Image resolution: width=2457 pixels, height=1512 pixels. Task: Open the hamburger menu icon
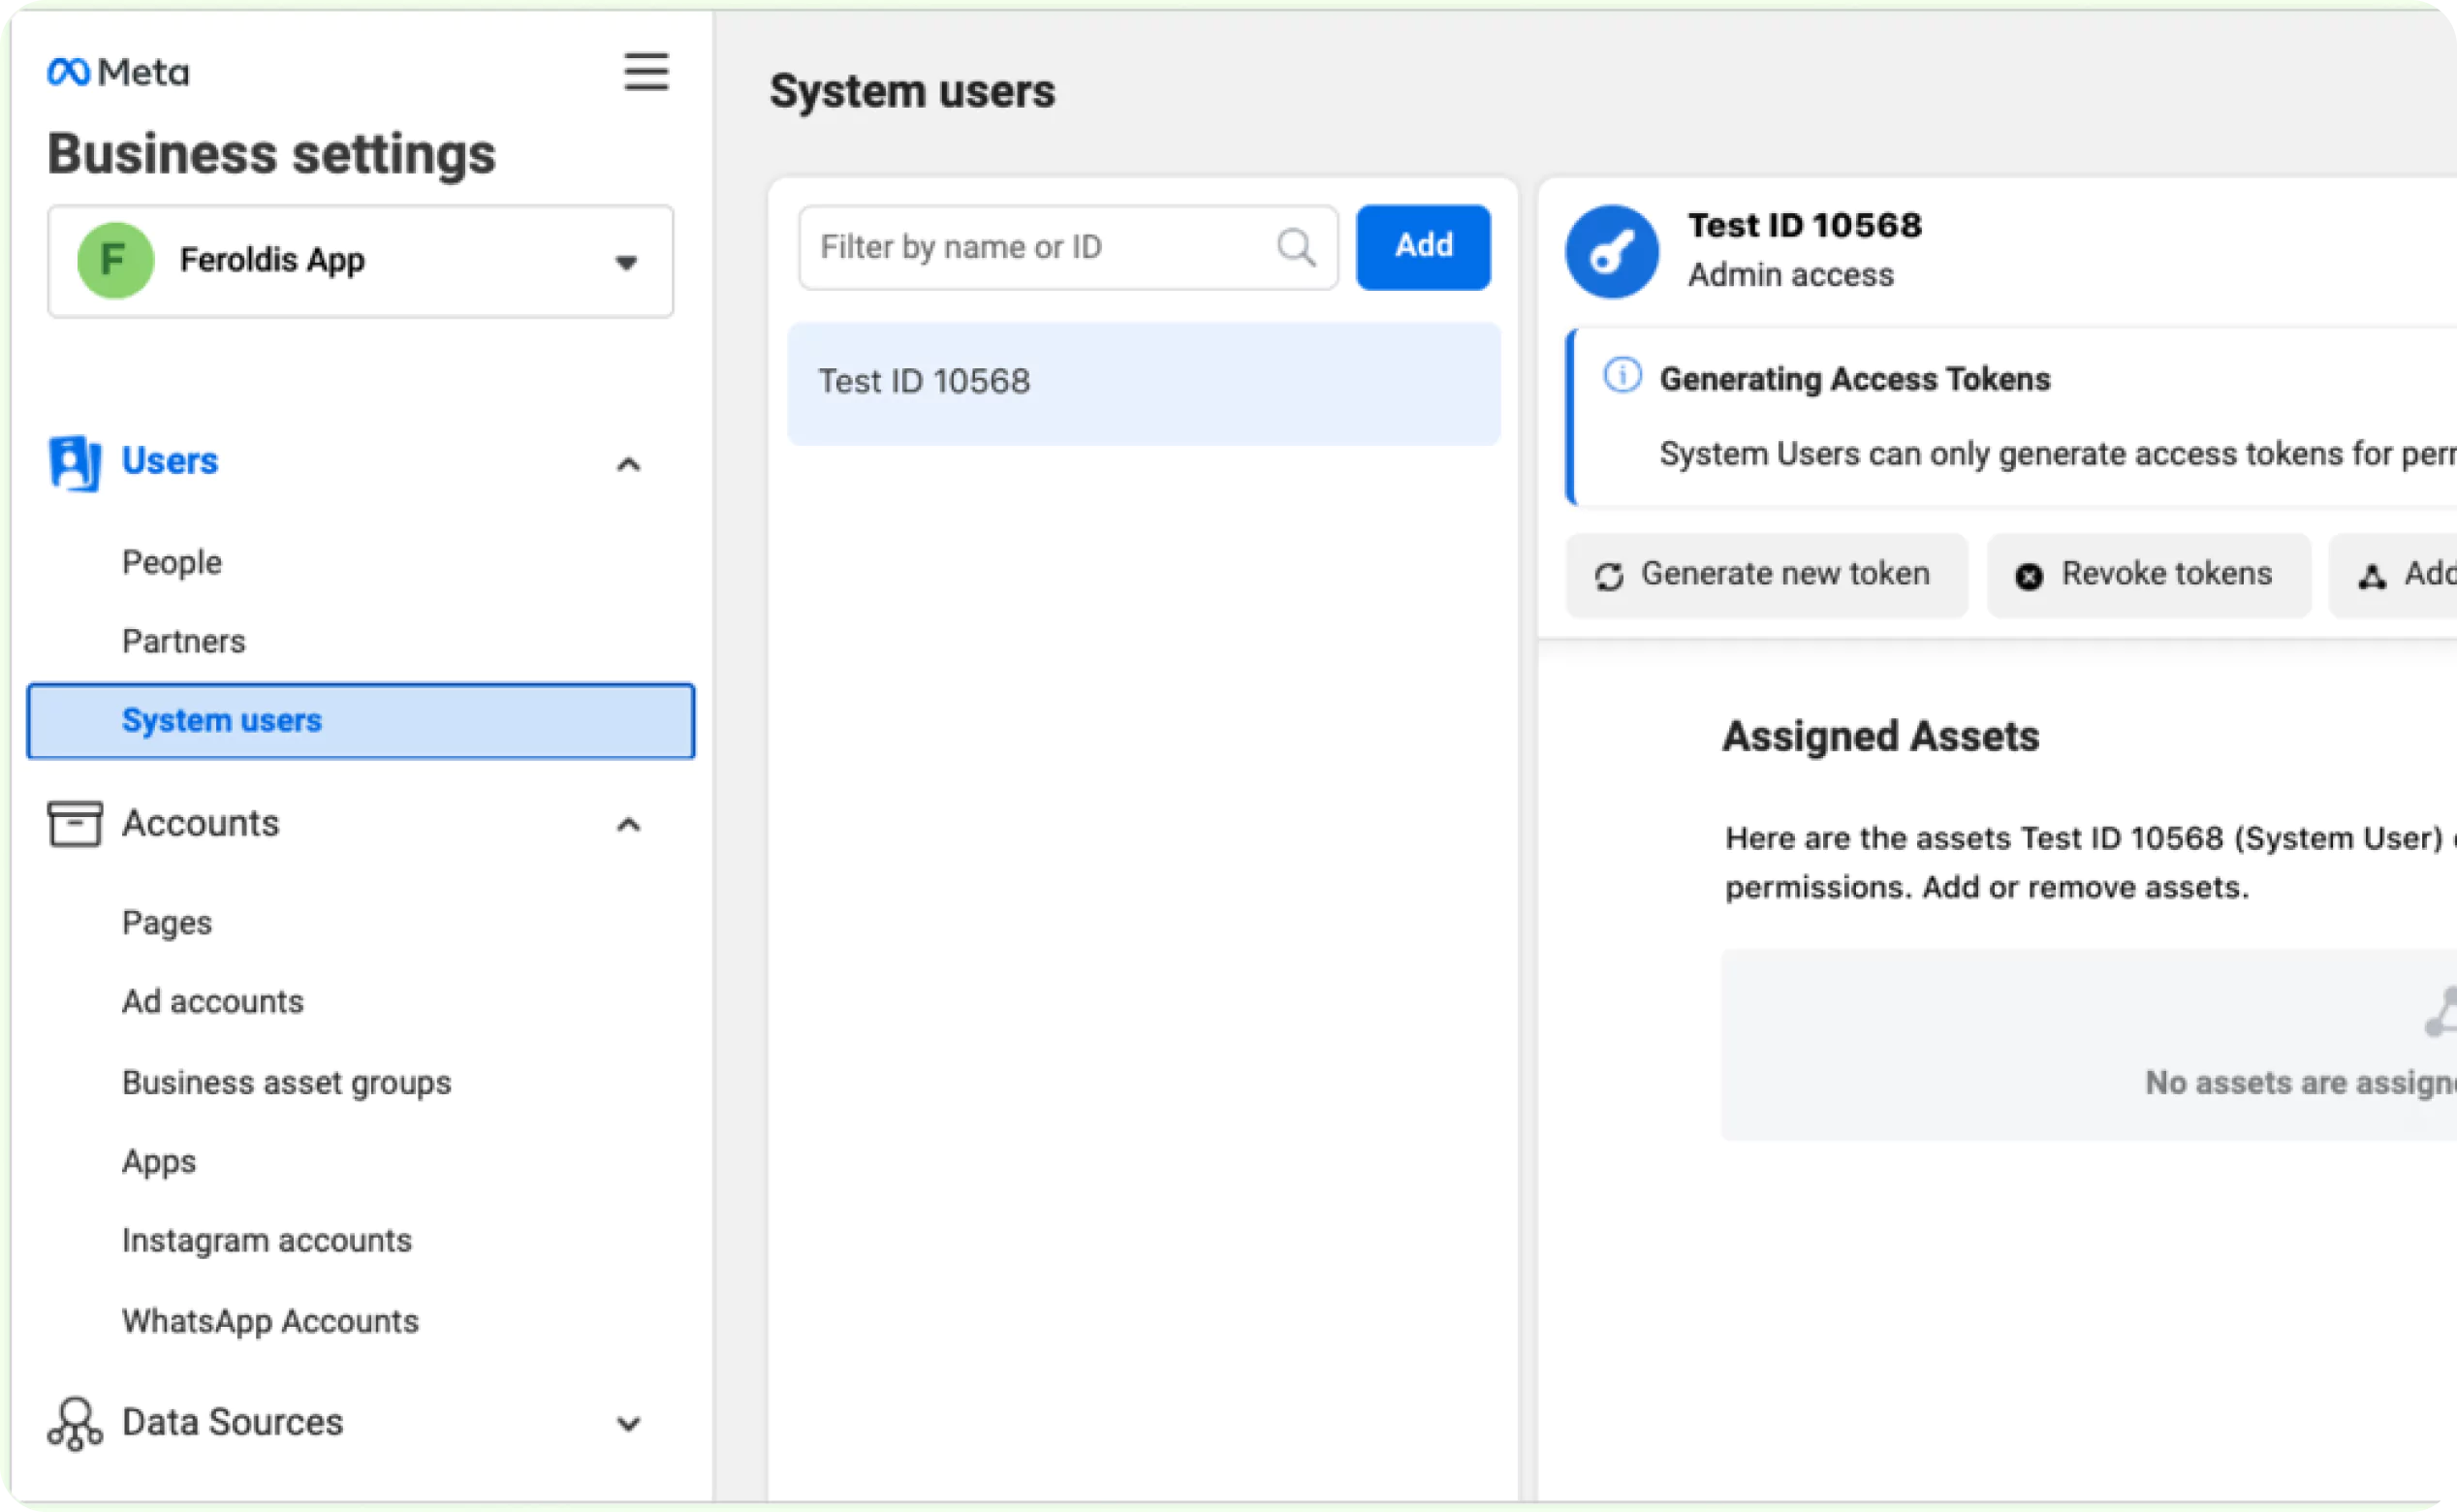click(646, 72)
